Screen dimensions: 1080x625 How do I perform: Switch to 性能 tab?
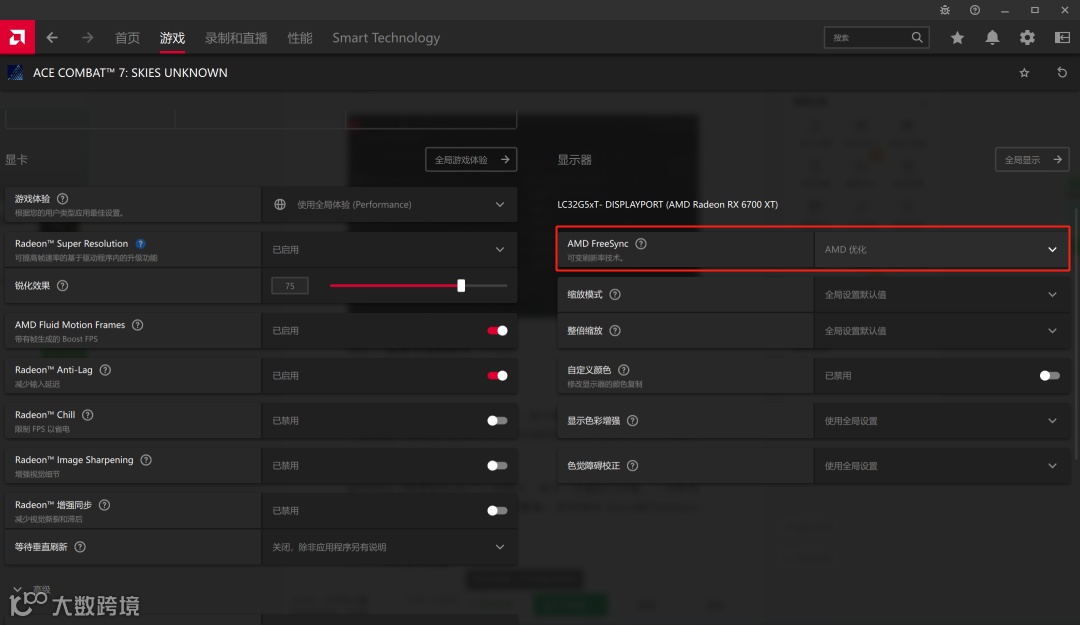(300, 38)
